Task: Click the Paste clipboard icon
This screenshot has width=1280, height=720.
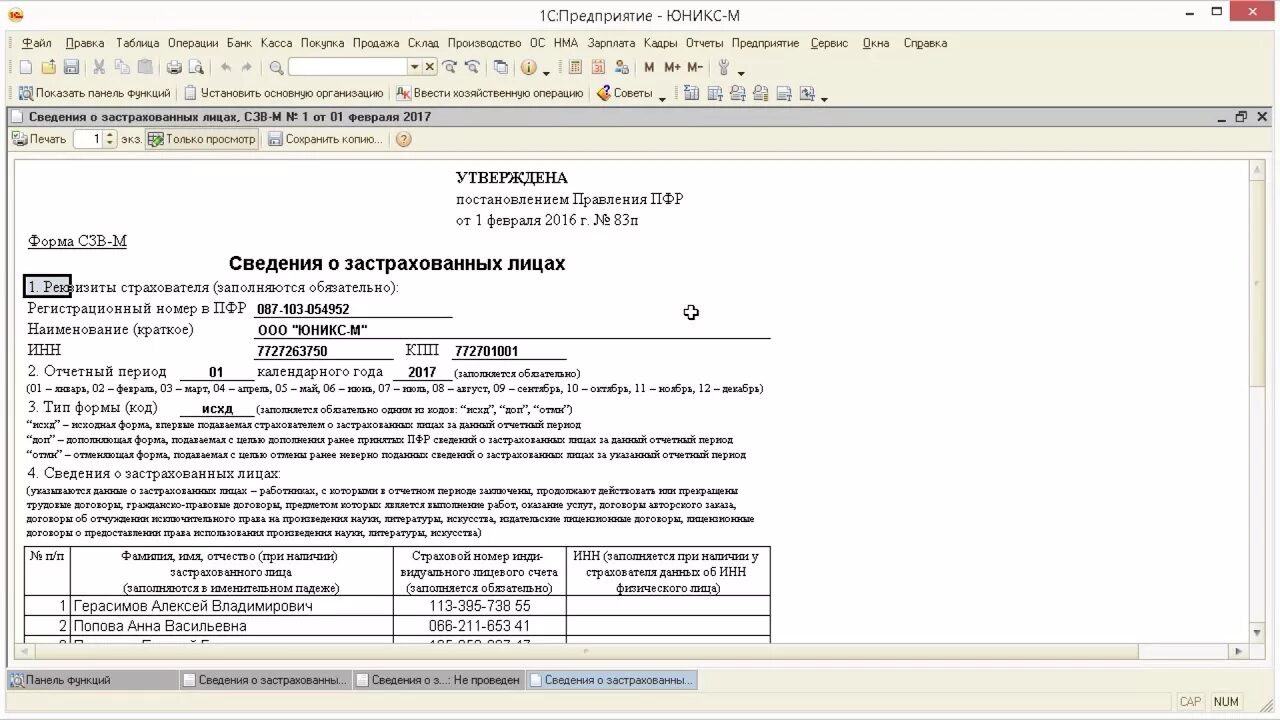Action: (x=145, y=67)
